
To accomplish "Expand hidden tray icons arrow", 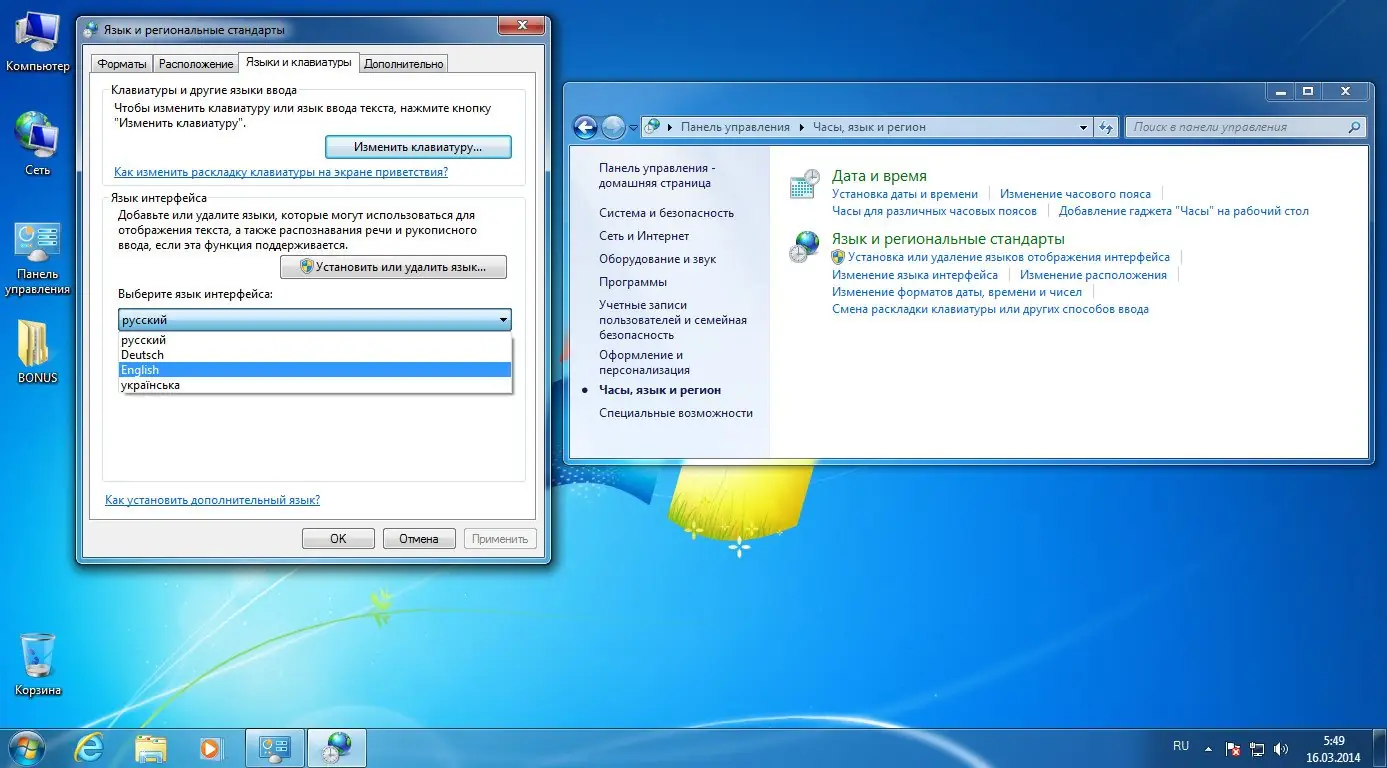I will tap(1208, 748).
